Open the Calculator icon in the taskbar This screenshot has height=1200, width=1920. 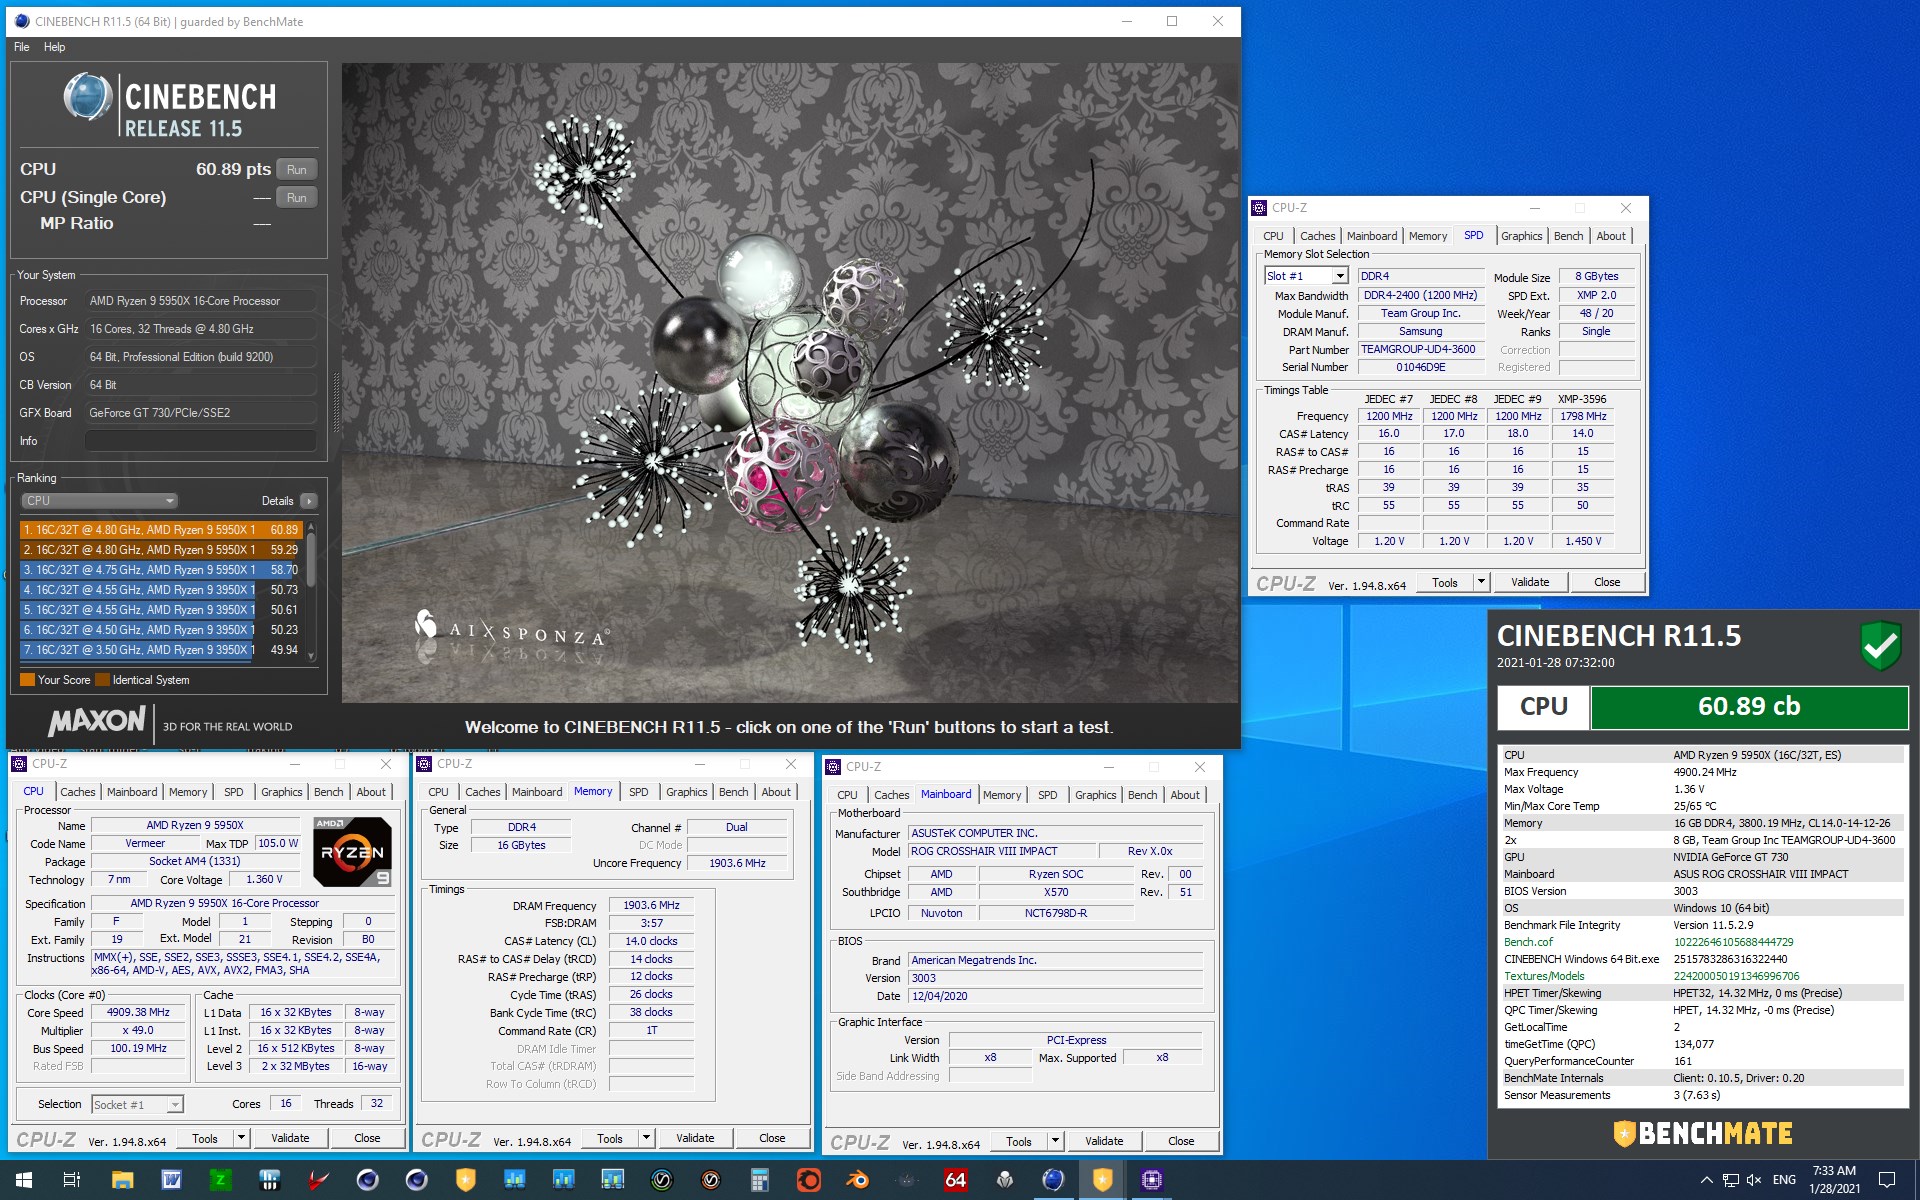759,1180
